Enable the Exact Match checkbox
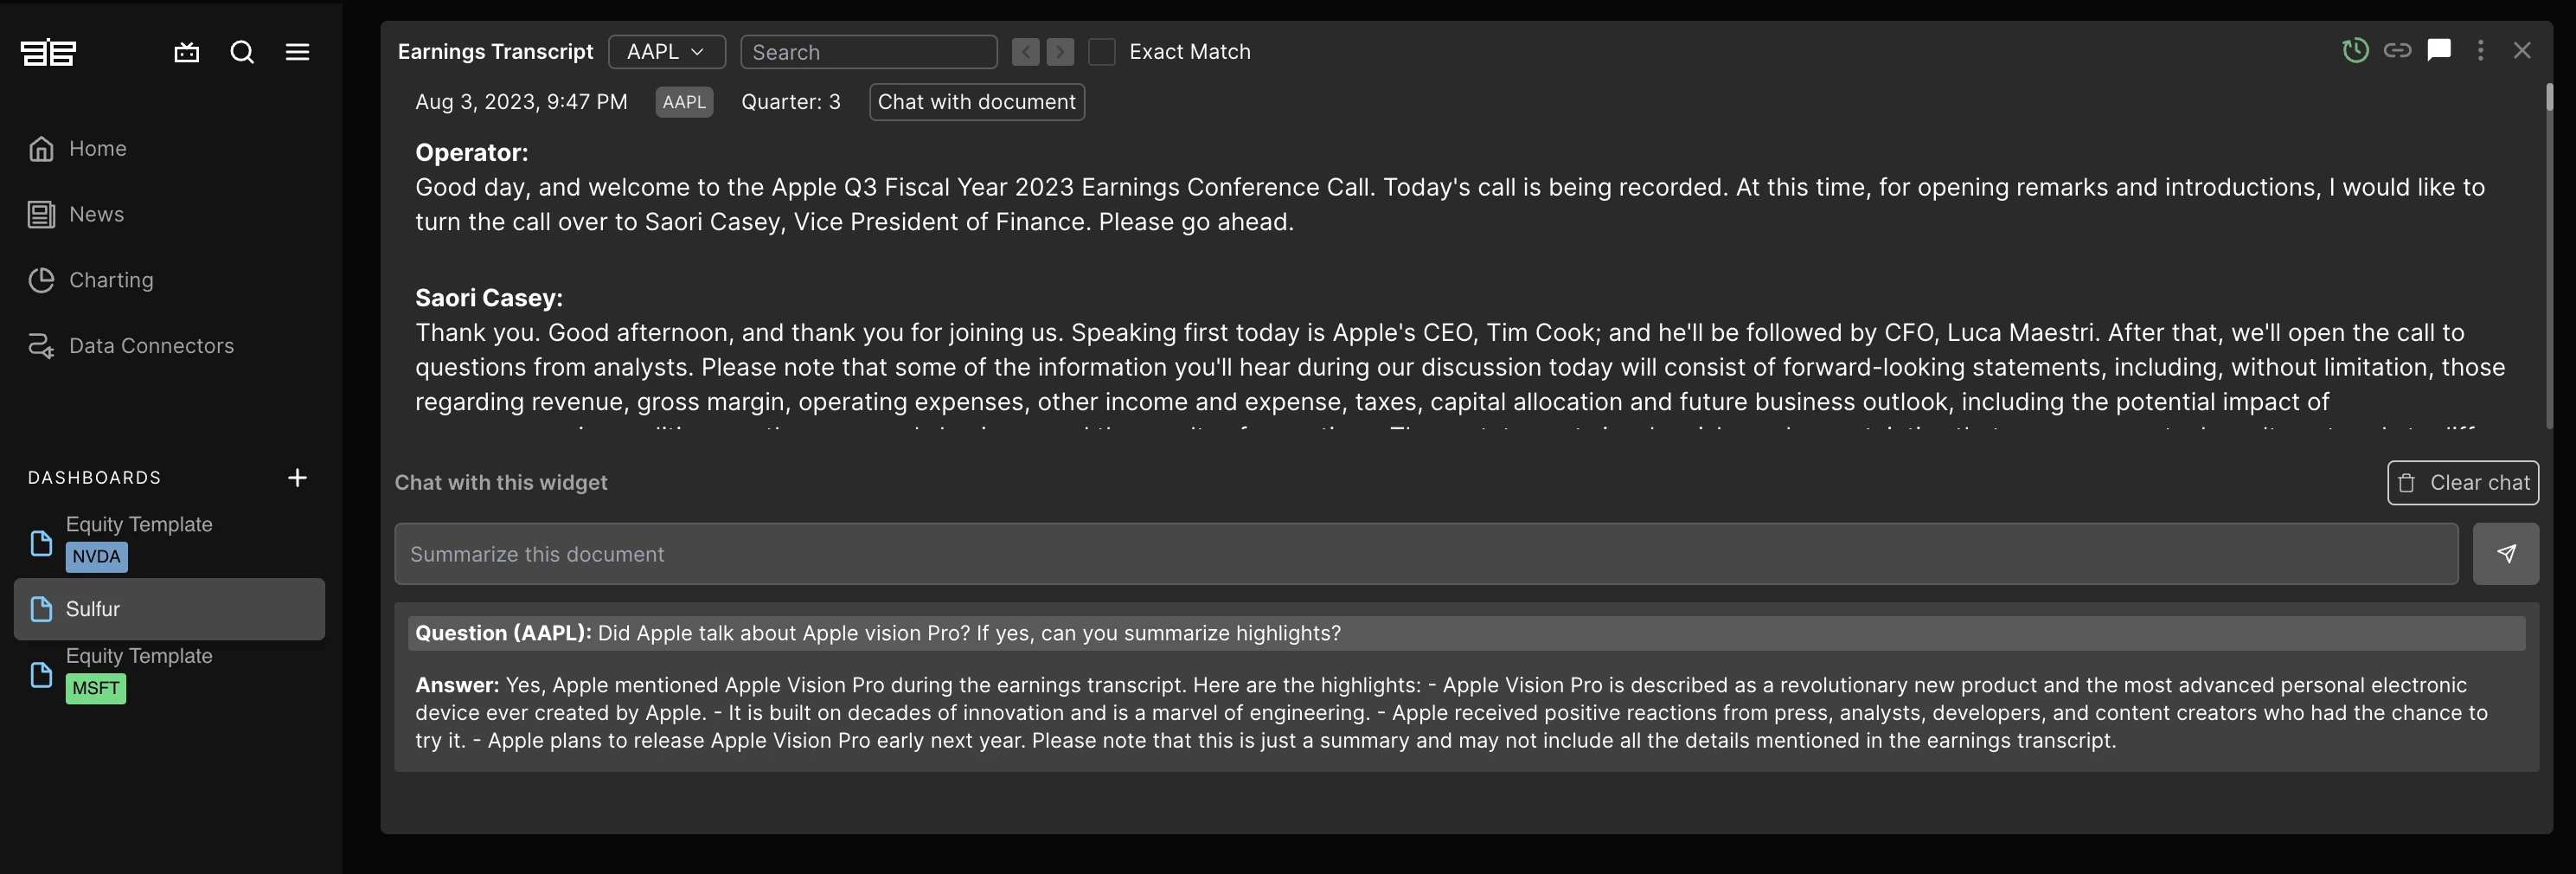Image resolution: width=2576 pixels, height=874 pixels. [x=1101, y=52]
